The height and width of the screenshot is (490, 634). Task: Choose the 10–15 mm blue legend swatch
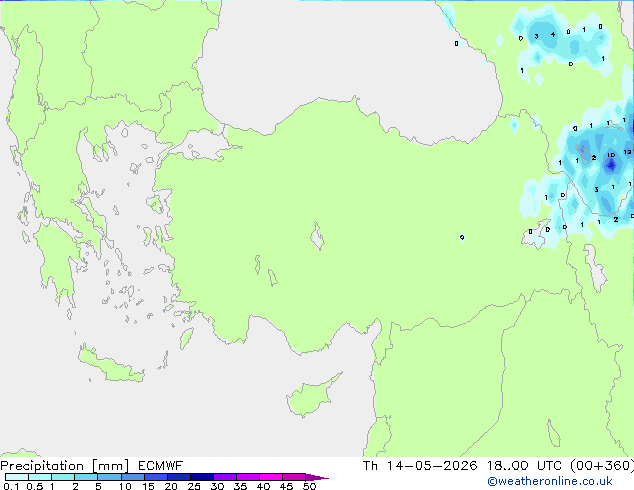point(132,477)
